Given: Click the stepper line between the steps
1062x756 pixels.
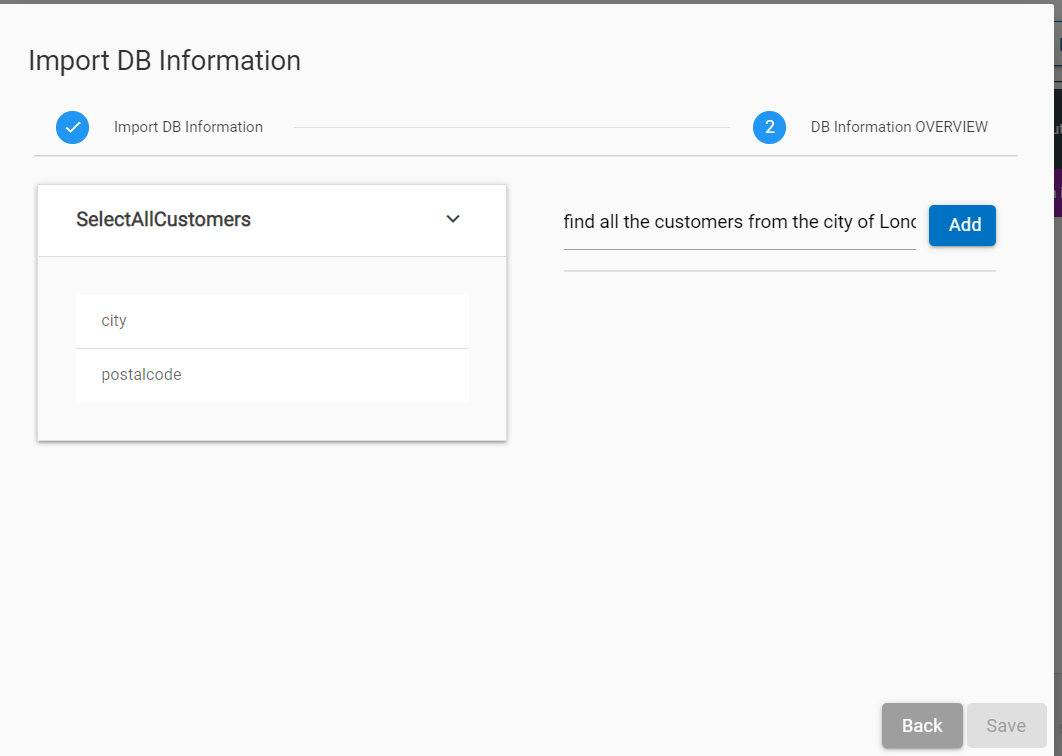Looking at the screenshot, I should (510, 127).
